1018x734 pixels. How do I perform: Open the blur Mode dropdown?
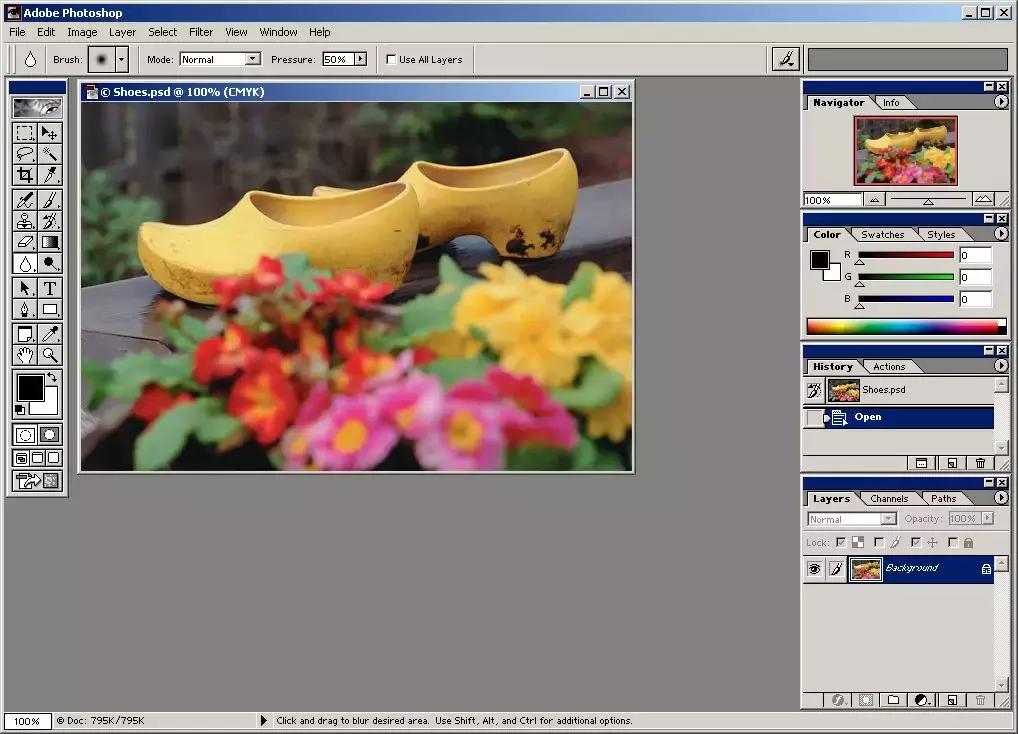pyautogui.click(x=252, y=60)
